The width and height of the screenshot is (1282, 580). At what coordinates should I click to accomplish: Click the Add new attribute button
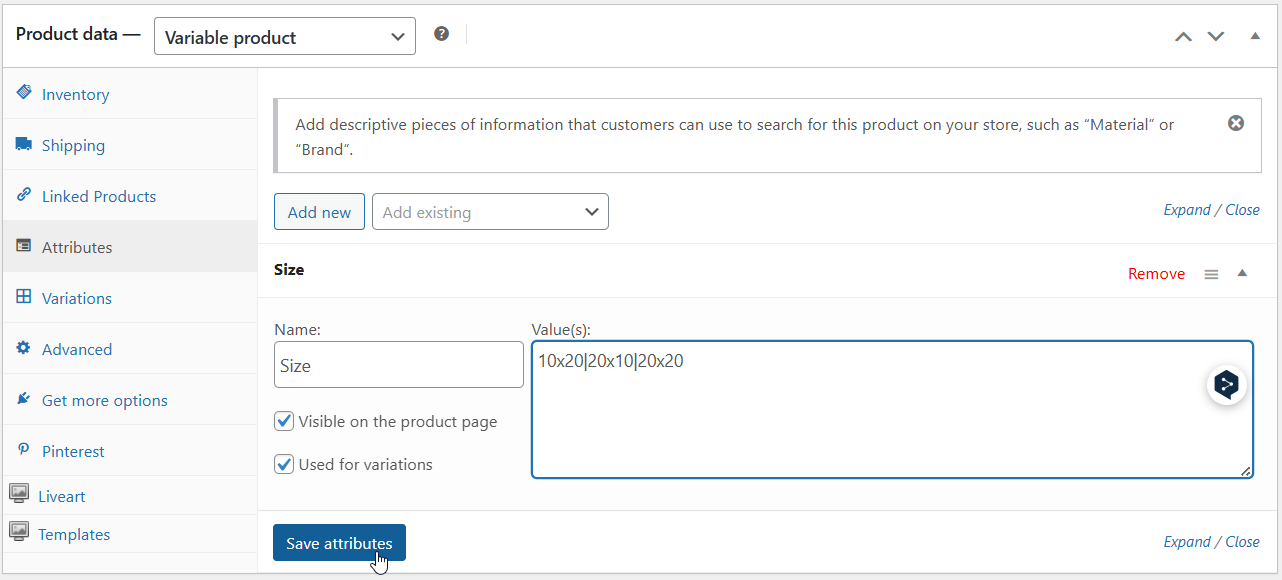click(x=319, y=212)
